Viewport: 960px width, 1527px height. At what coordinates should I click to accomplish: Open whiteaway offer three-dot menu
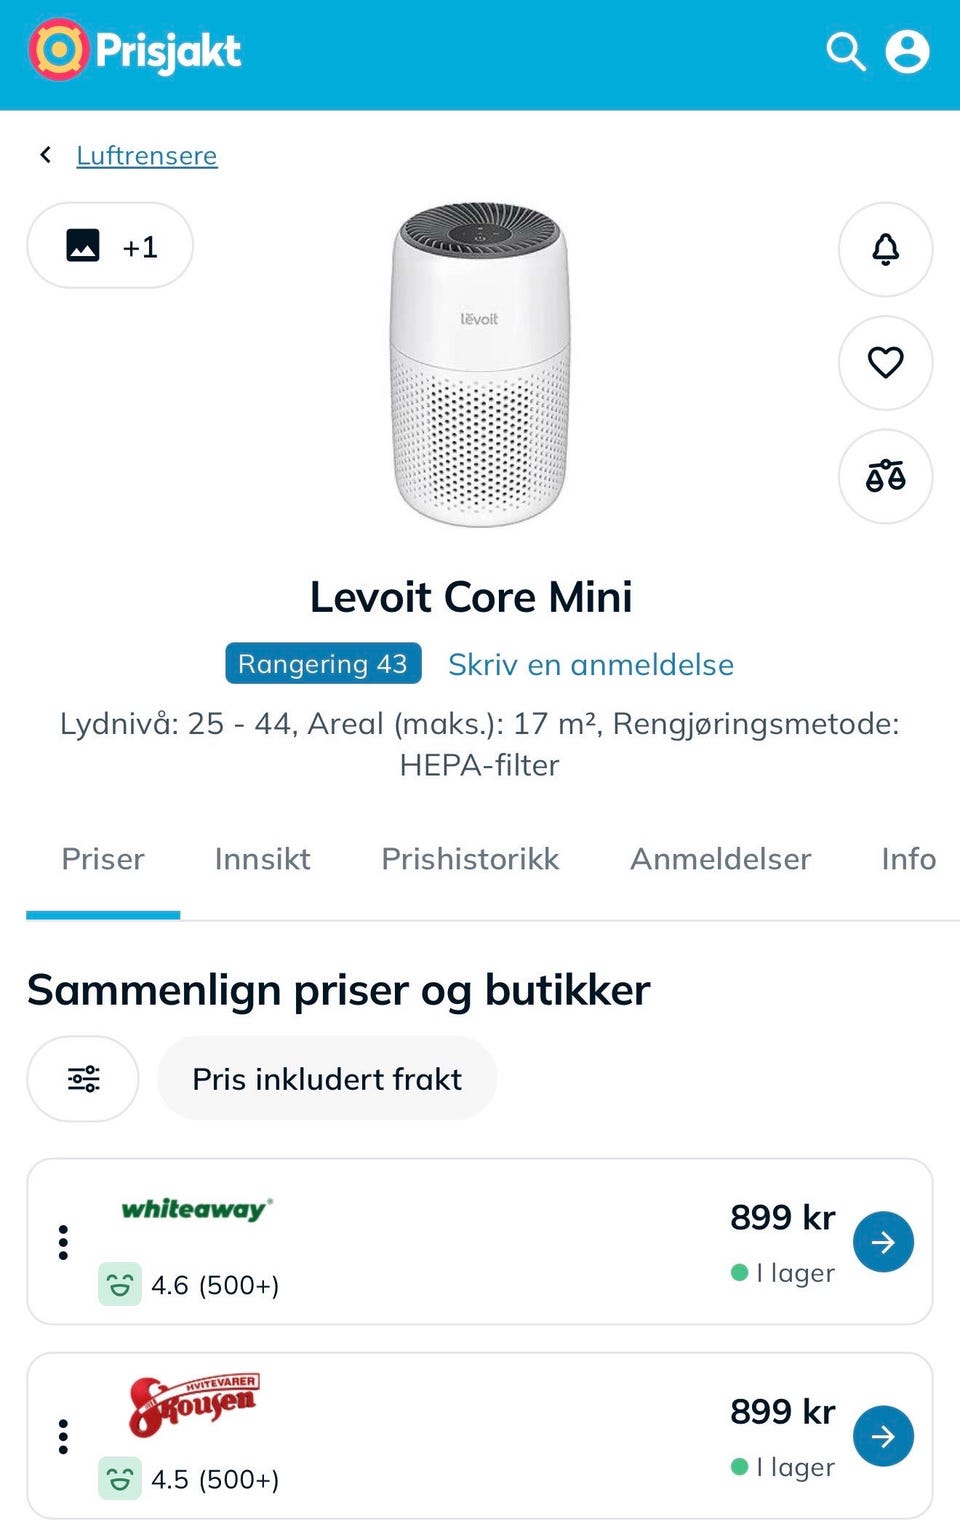pyautogui.click(x=63, y=1242)
